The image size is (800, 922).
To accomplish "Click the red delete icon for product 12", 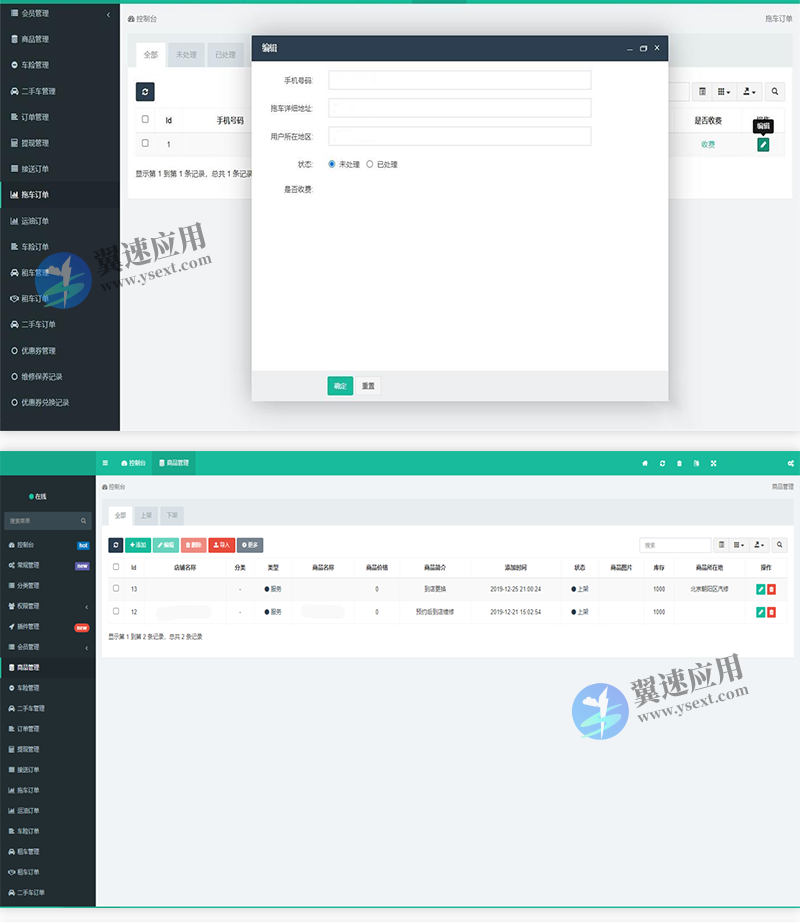I will pos(772,612).
